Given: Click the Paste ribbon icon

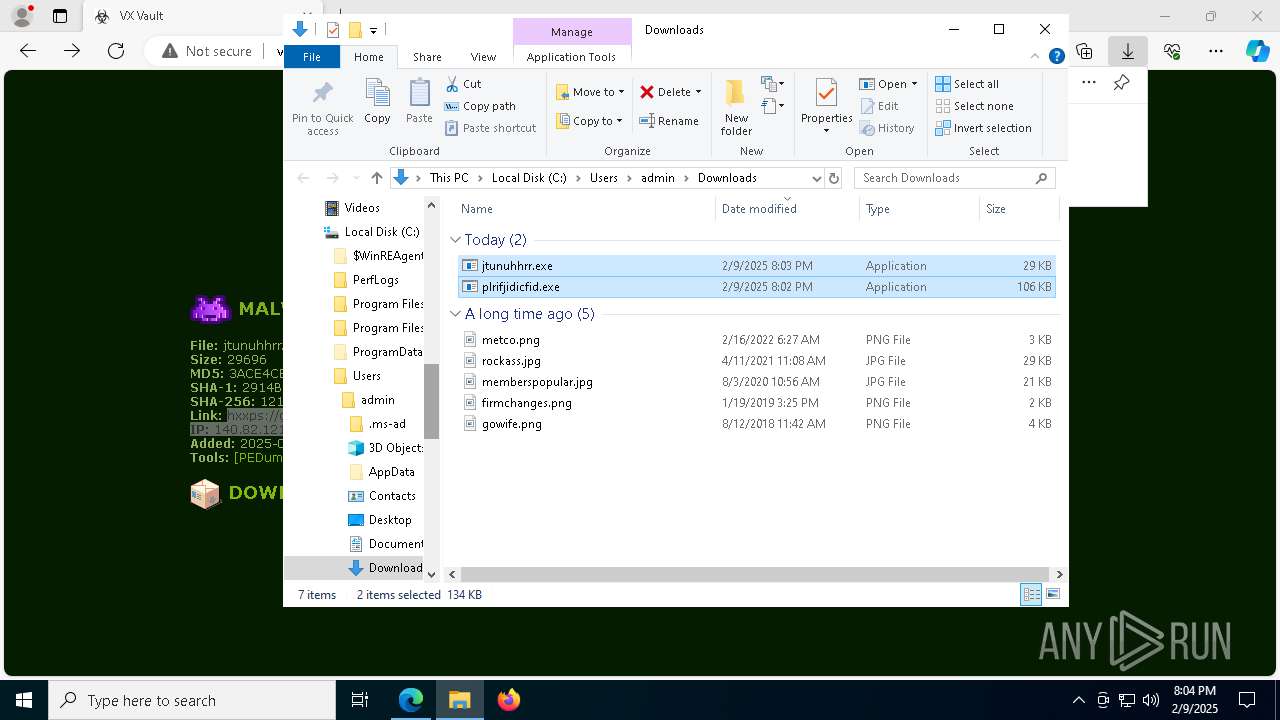Looking at the screenshot, I should [x=419, y=101].
